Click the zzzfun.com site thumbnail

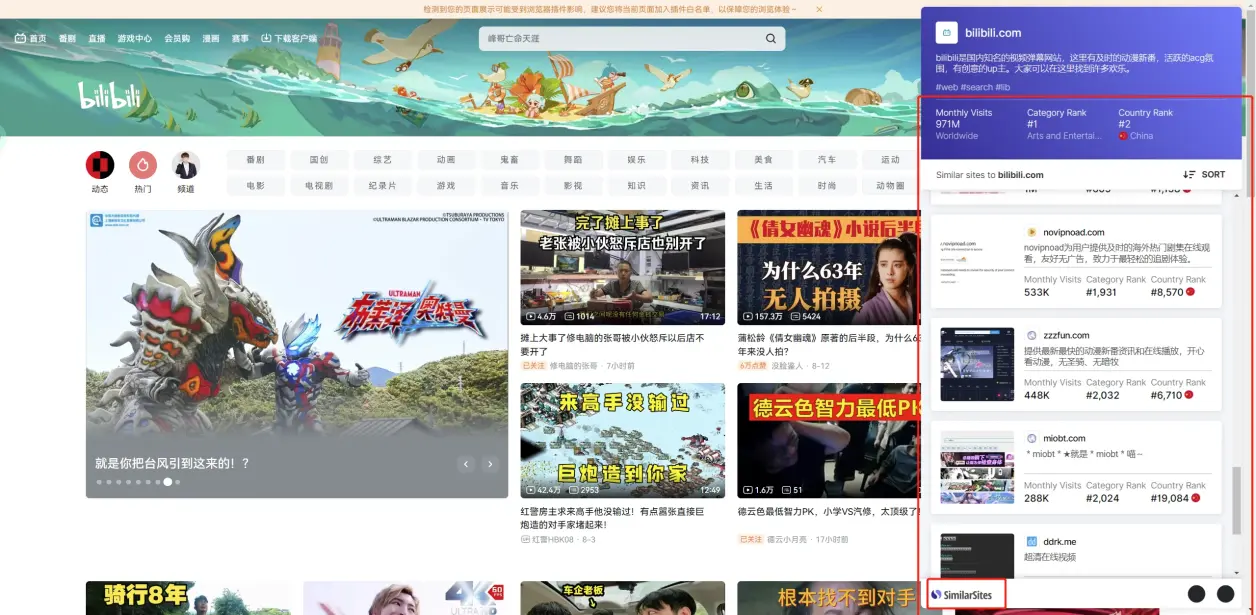coord(976,363)
